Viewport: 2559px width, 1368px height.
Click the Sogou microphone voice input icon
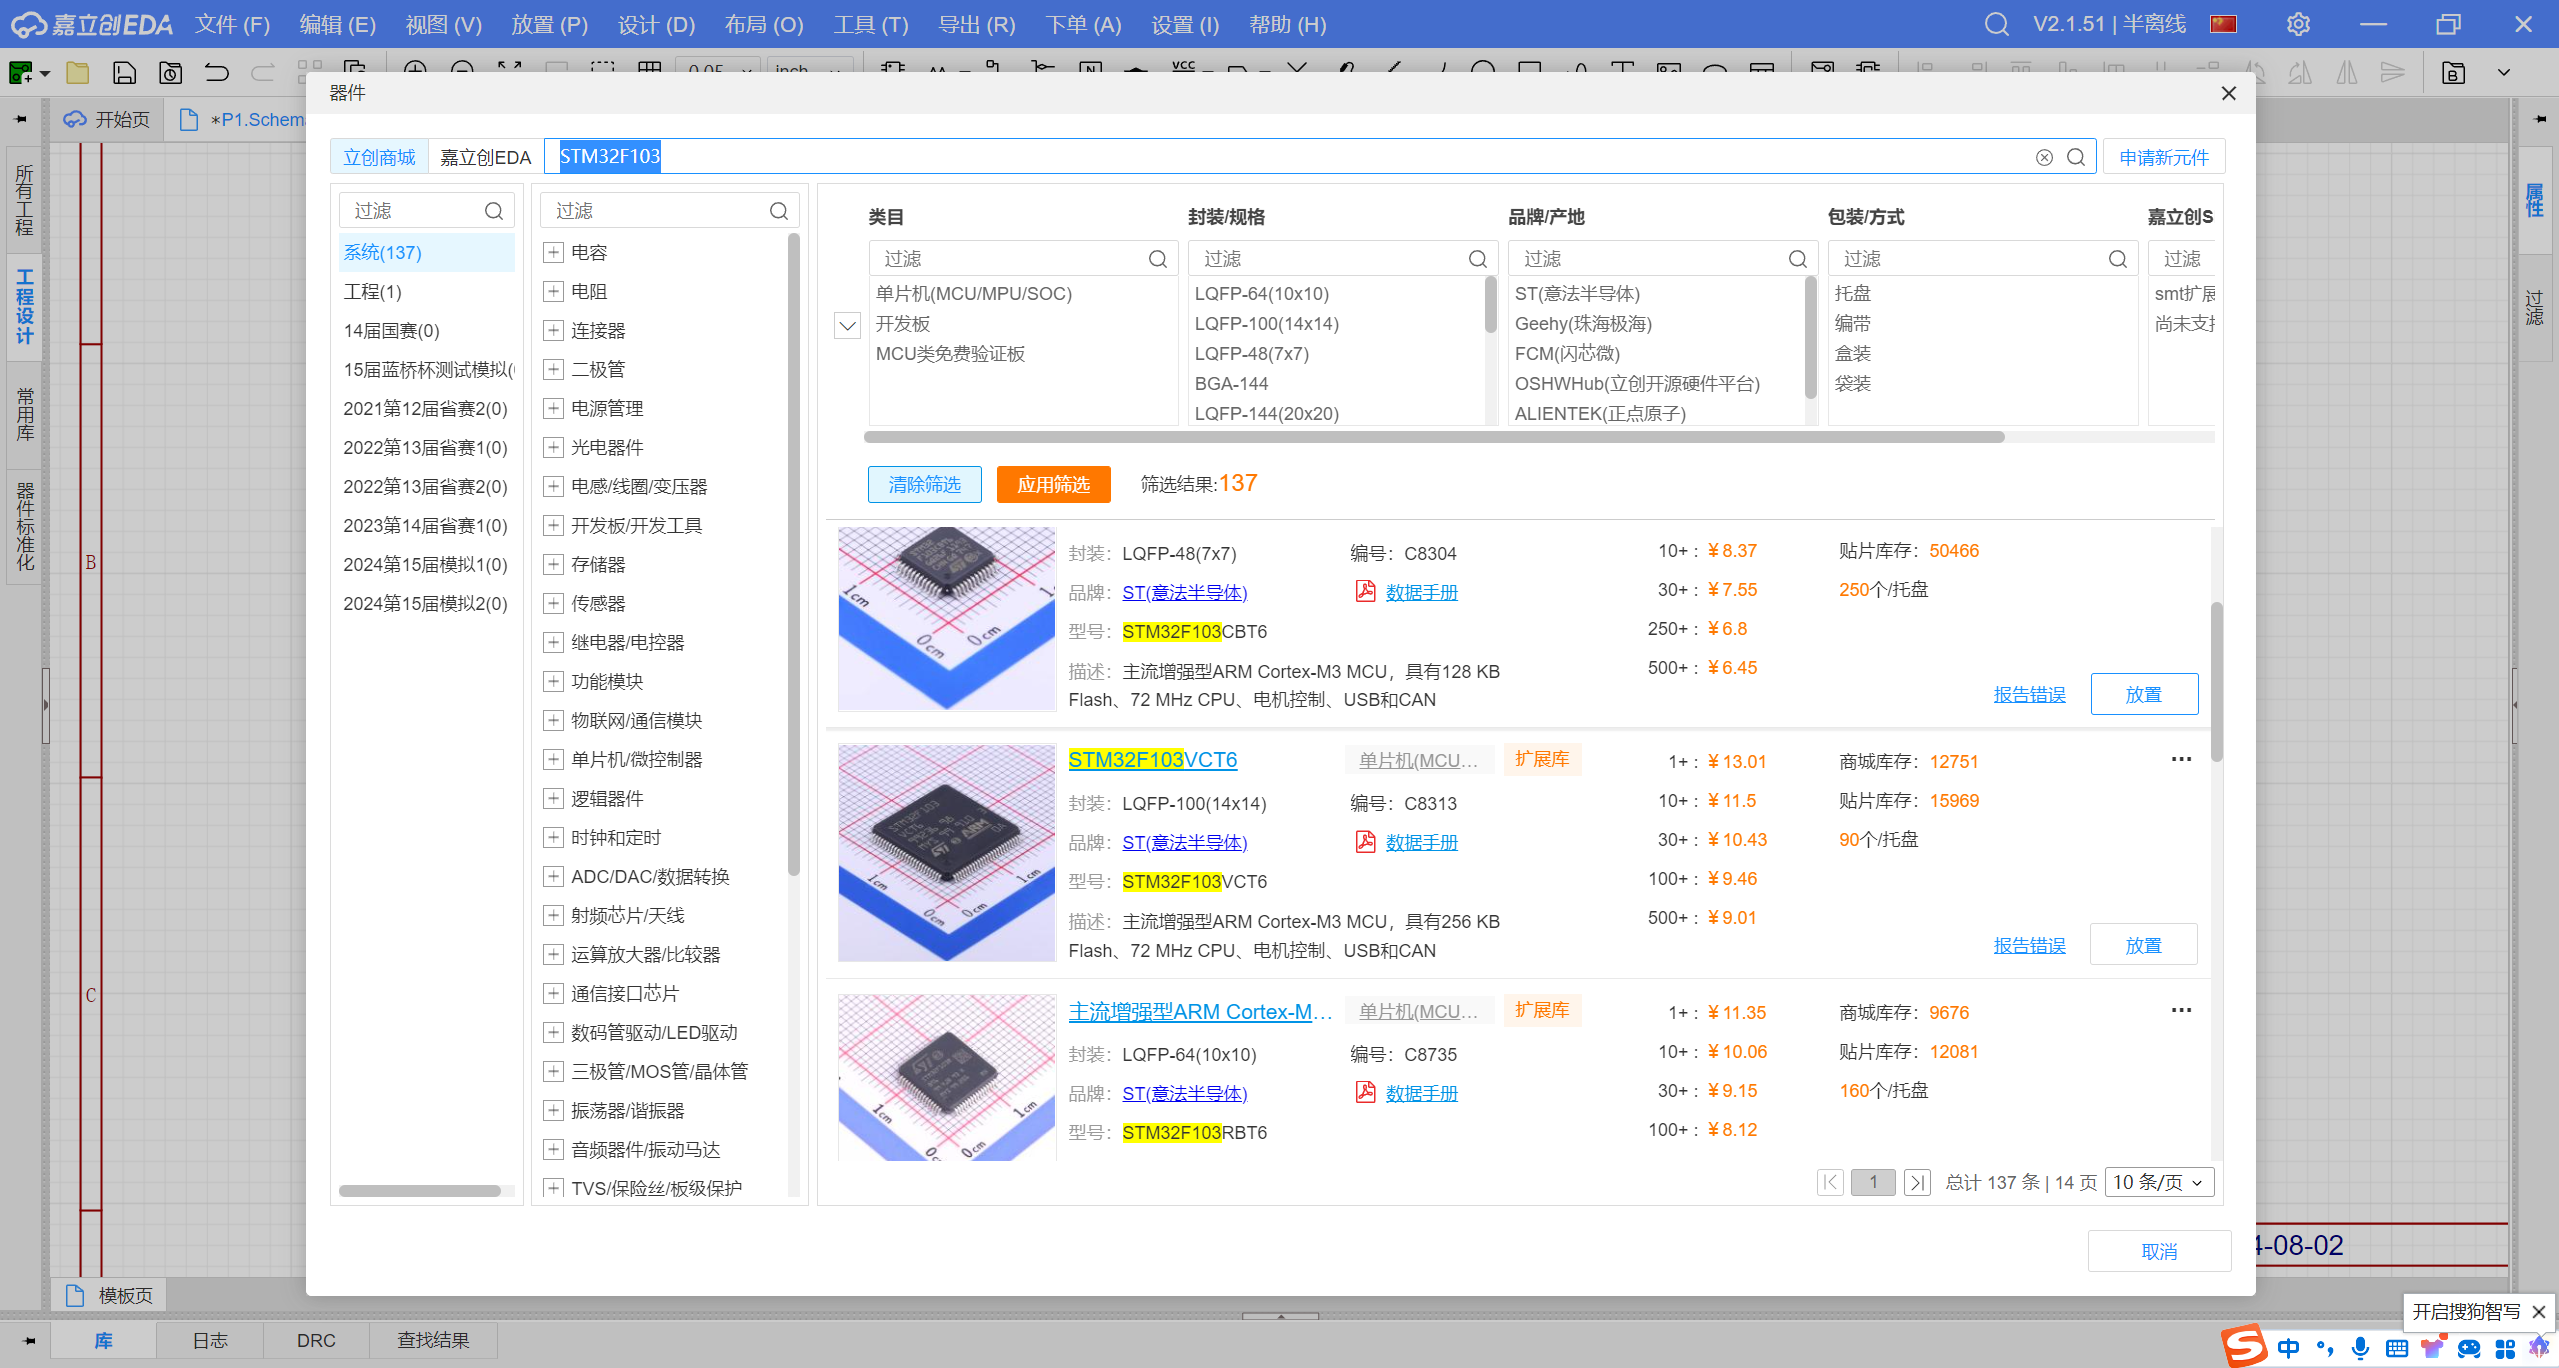tap(2360, 1348)
